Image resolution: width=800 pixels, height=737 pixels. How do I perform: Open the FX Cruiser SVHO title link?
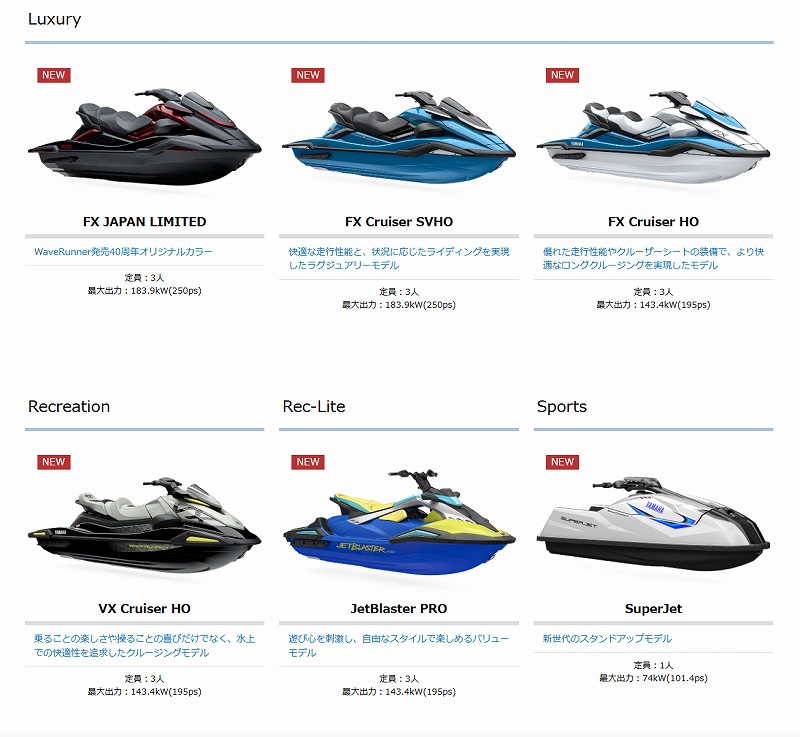point(399,222)
